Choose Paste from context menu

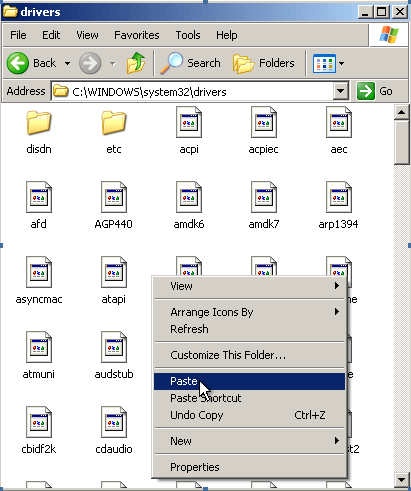tap(249, 381)
